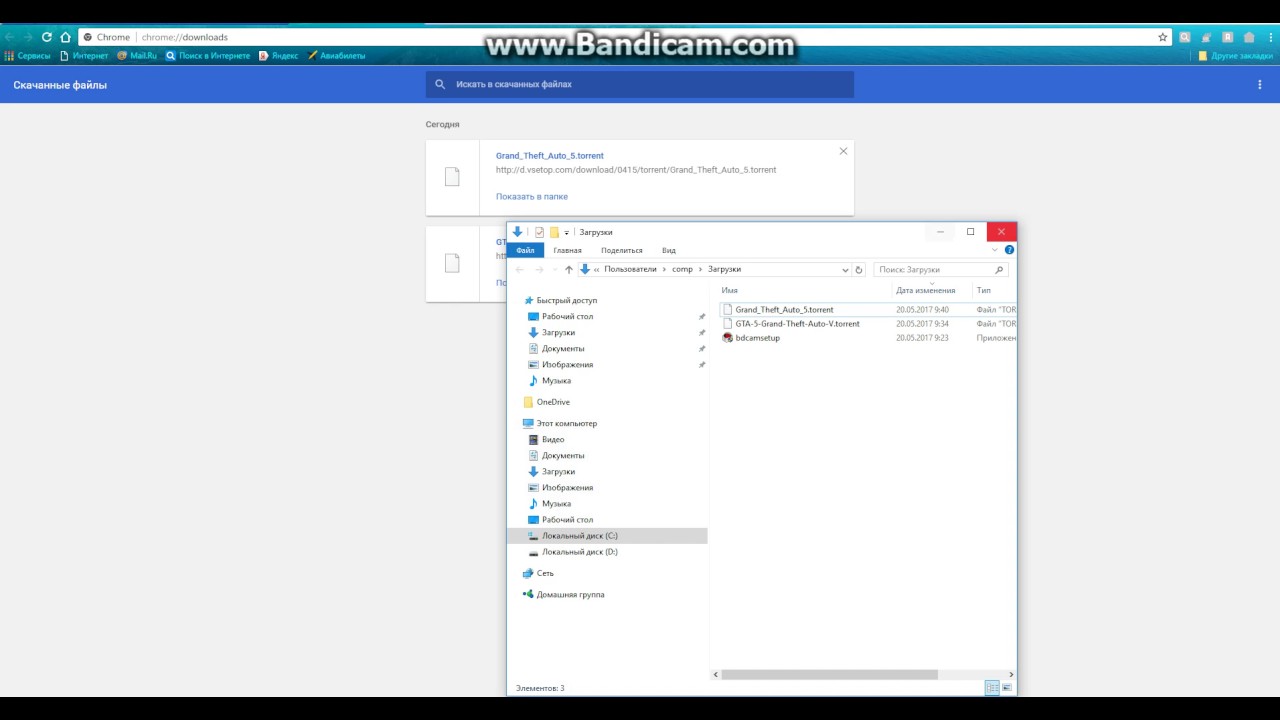Viewport: 1280px width, 720px height.
Task: Click Explorer properties quick access icon
Action: pos(539,232)
